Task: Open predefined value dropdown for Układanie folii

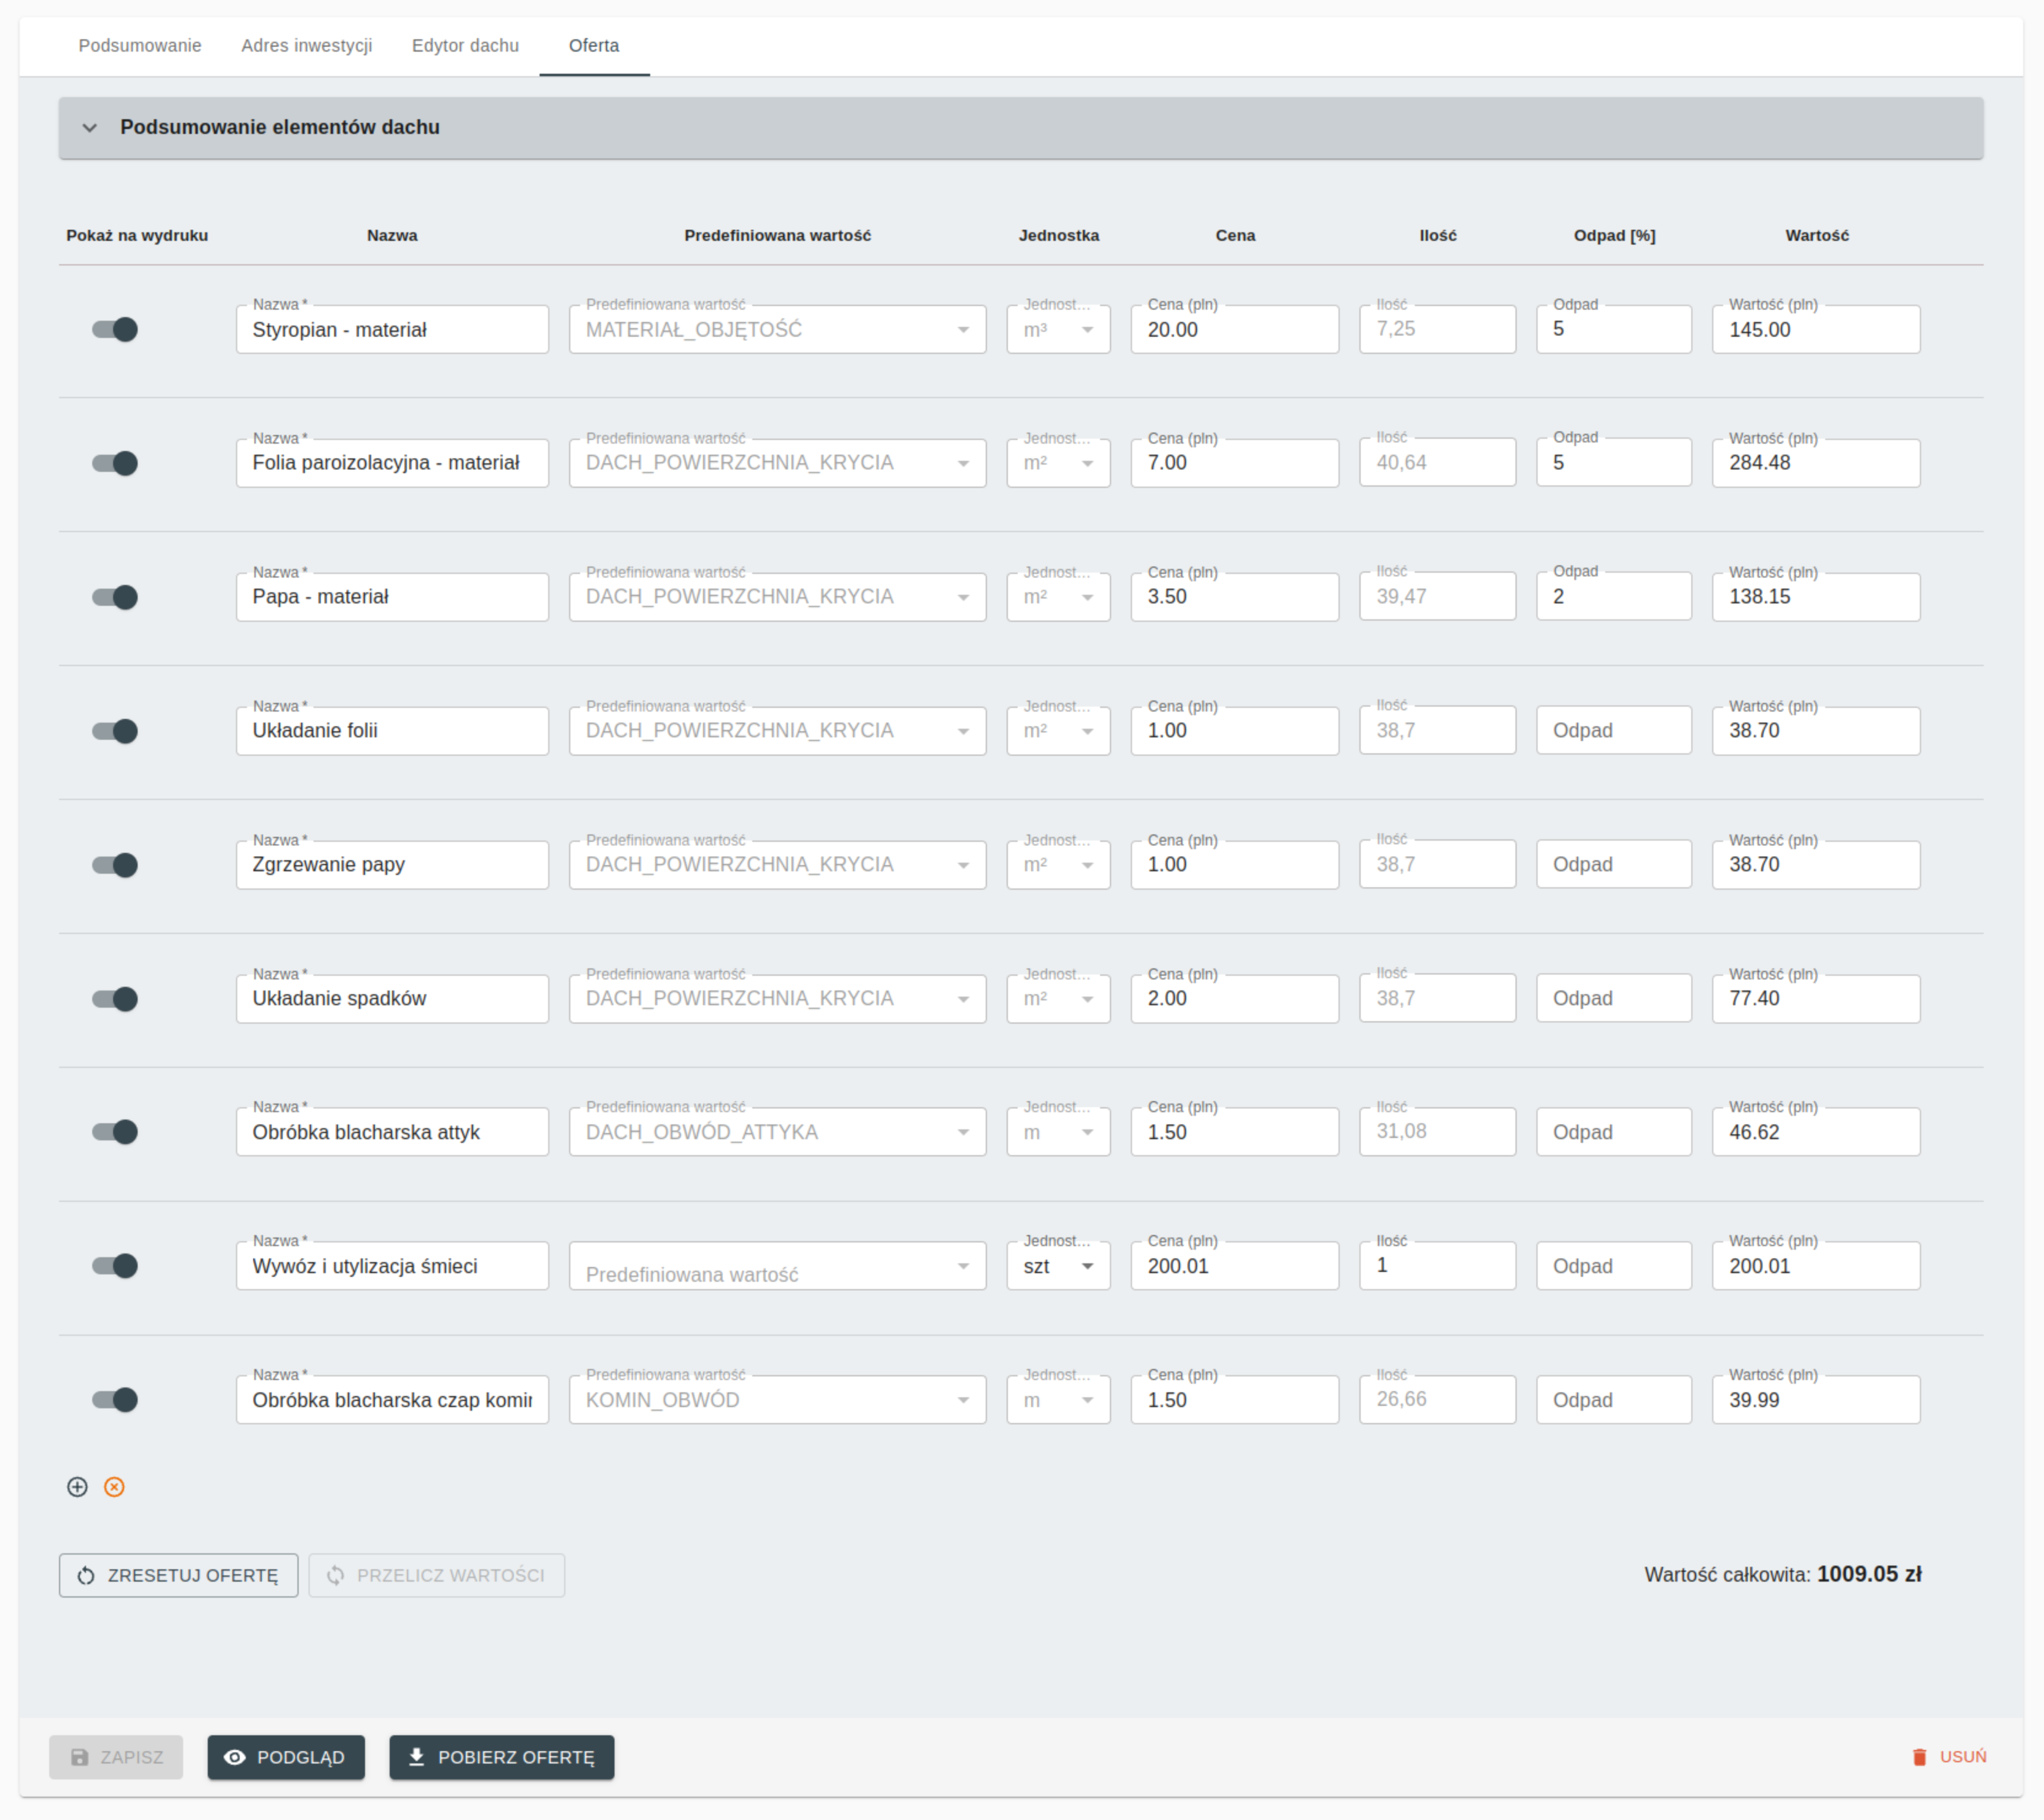Action: click(x=777, y=731)
